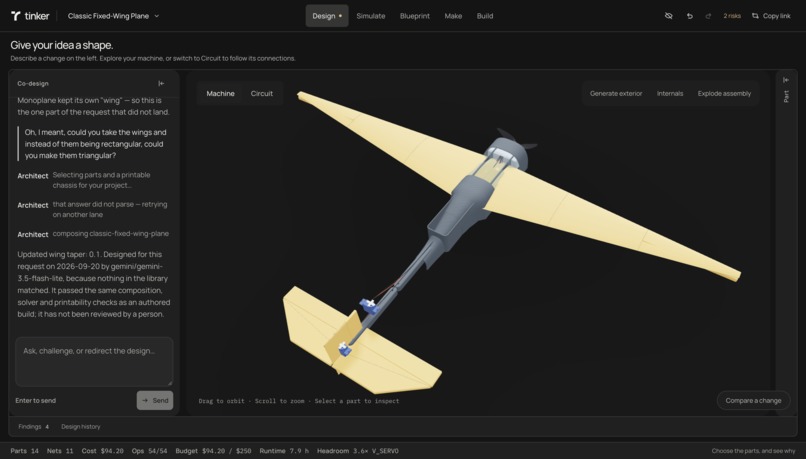Open the Classic Fixed-Wing Plane project dropdown

(113, 16)
